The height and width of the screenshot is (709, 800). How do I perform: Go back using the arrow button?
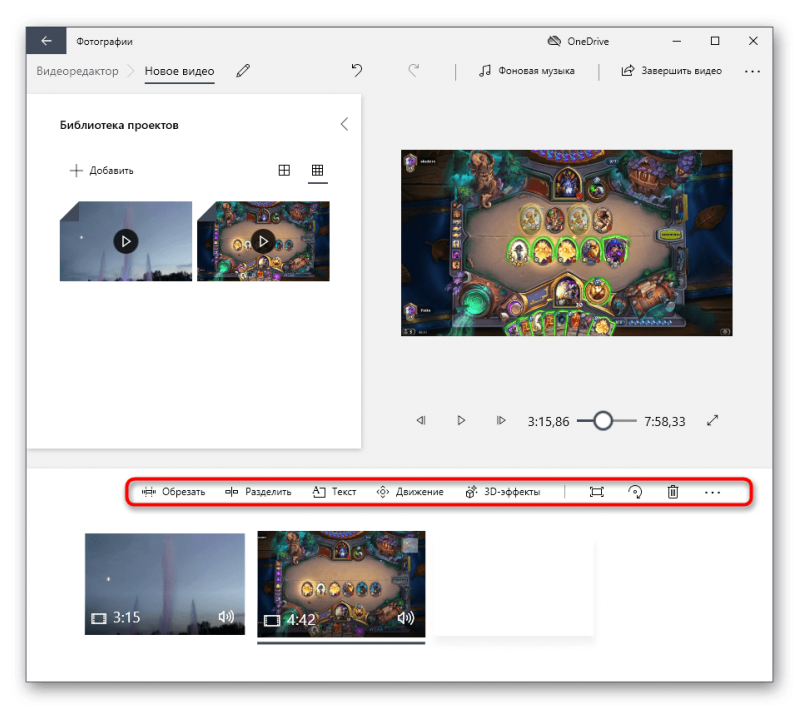pyautogui.click(x=46, y=41)
